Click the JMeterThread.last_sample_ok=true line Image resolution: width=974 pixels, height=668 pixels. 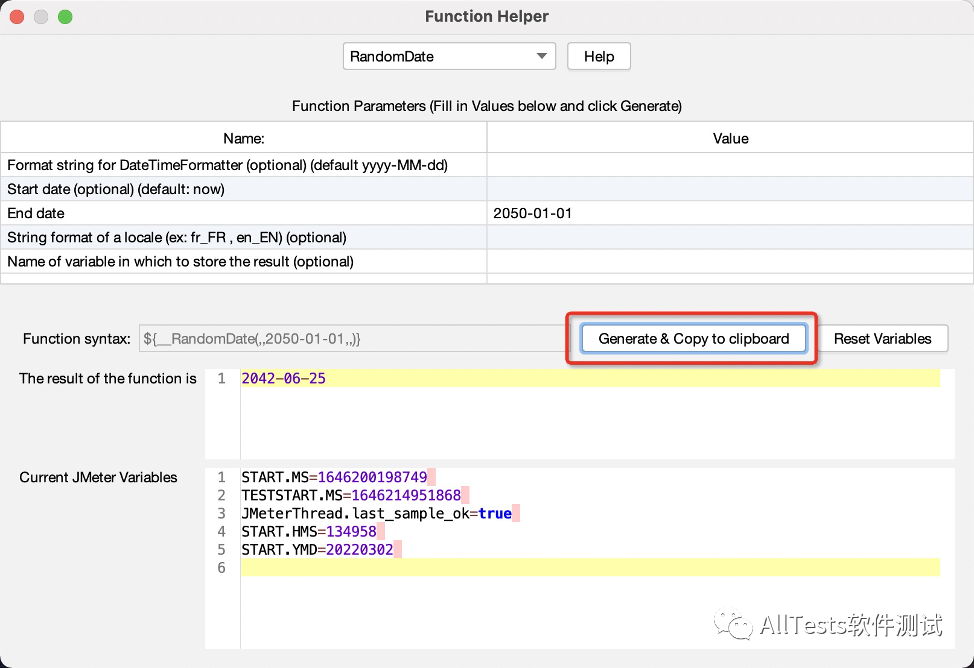(376, 513)
